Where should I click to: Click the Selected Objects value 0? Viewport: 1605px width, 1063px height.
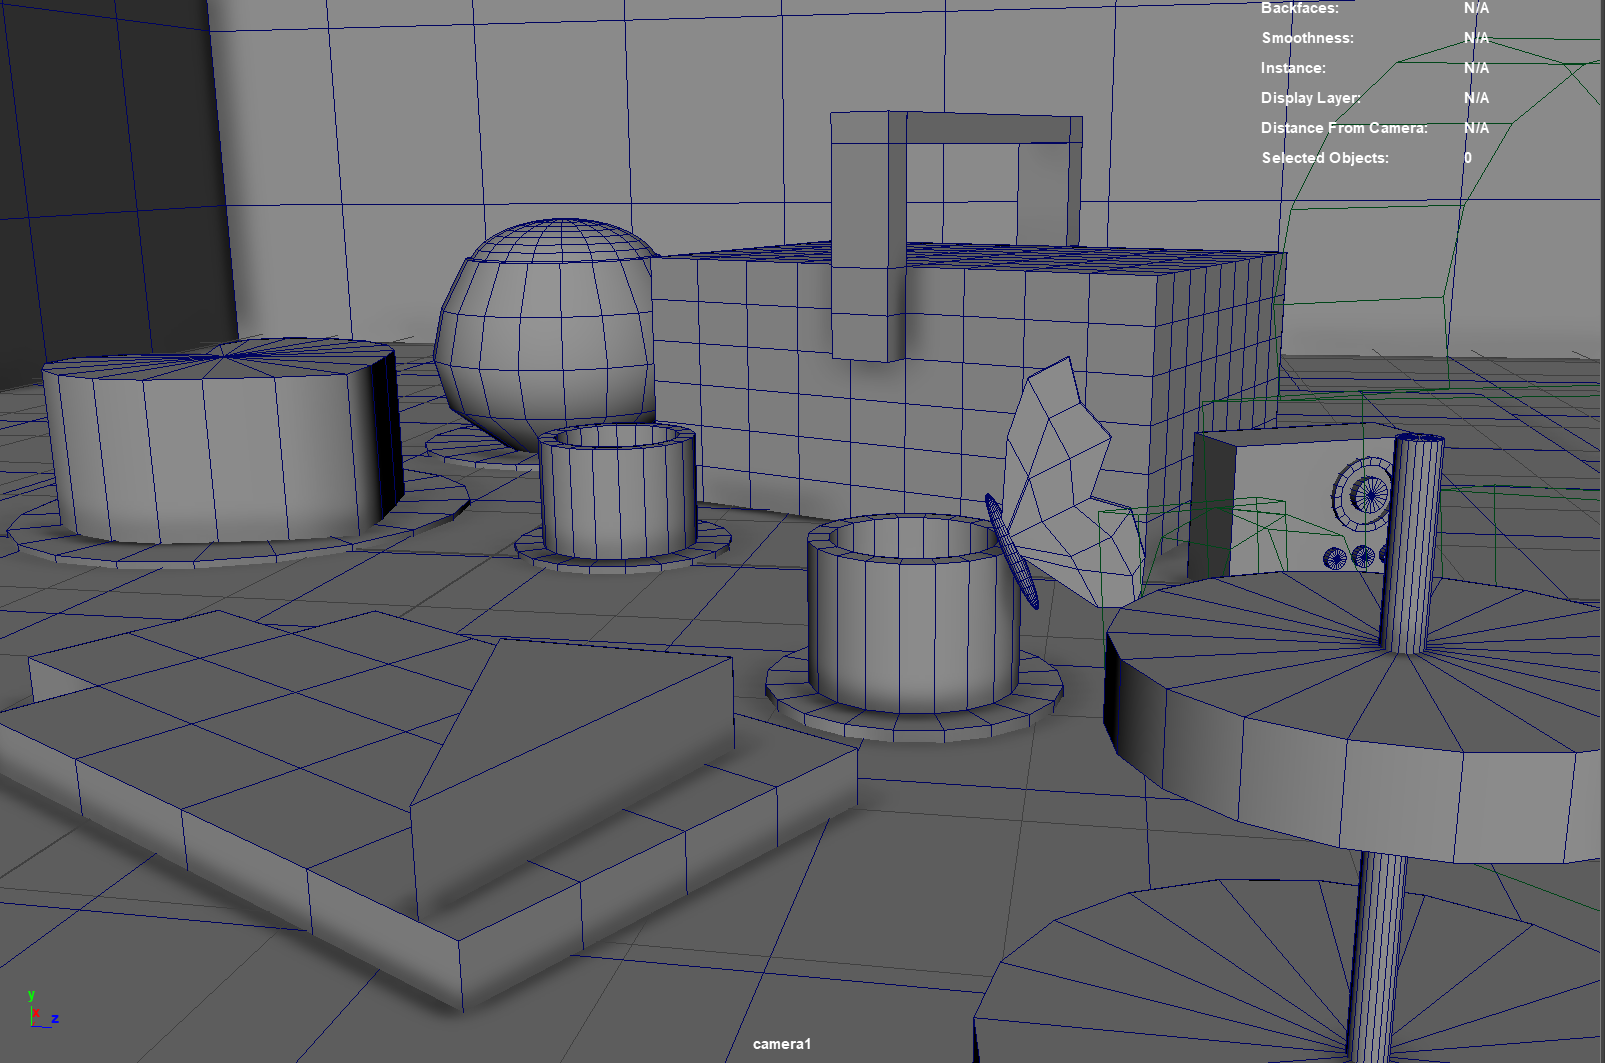[x=1468, y=158]
